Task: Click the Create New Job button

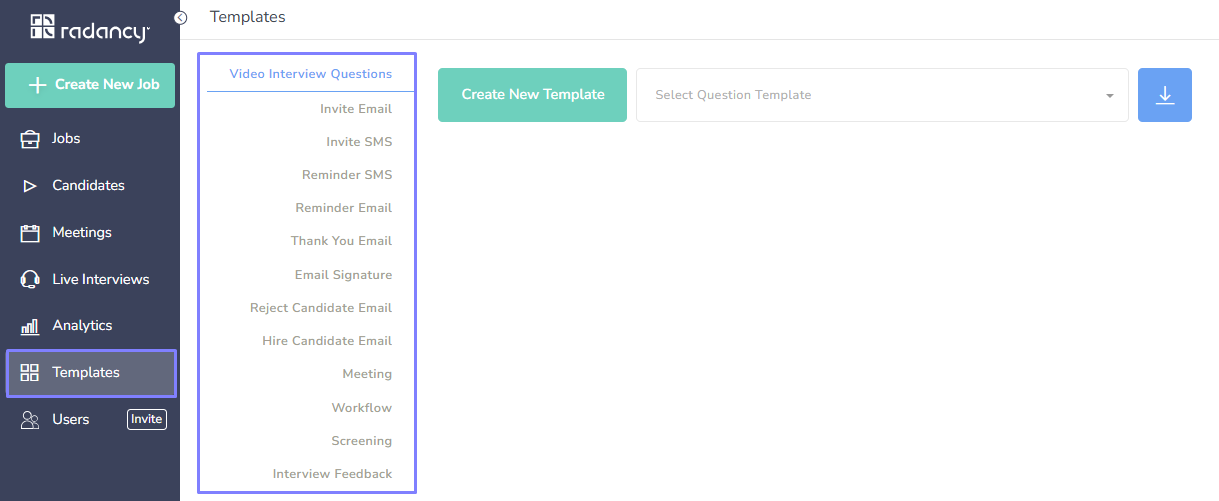Action: 90,85
